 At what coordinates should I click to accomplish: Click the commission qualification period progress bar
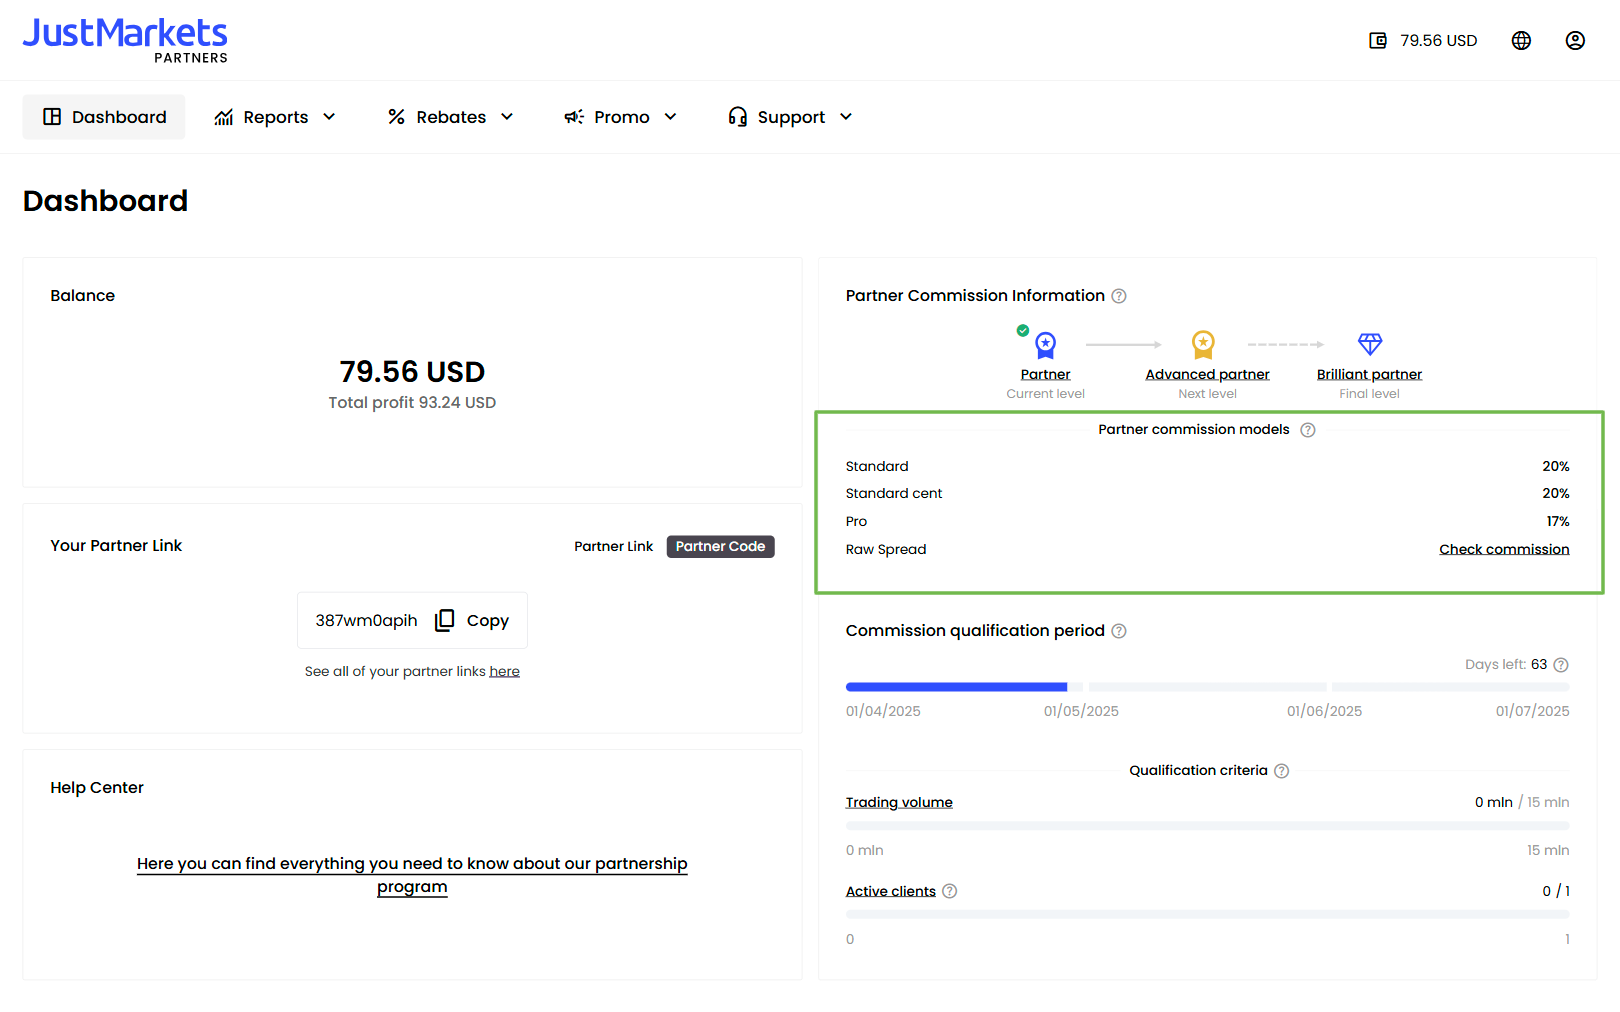(1207, 687)
